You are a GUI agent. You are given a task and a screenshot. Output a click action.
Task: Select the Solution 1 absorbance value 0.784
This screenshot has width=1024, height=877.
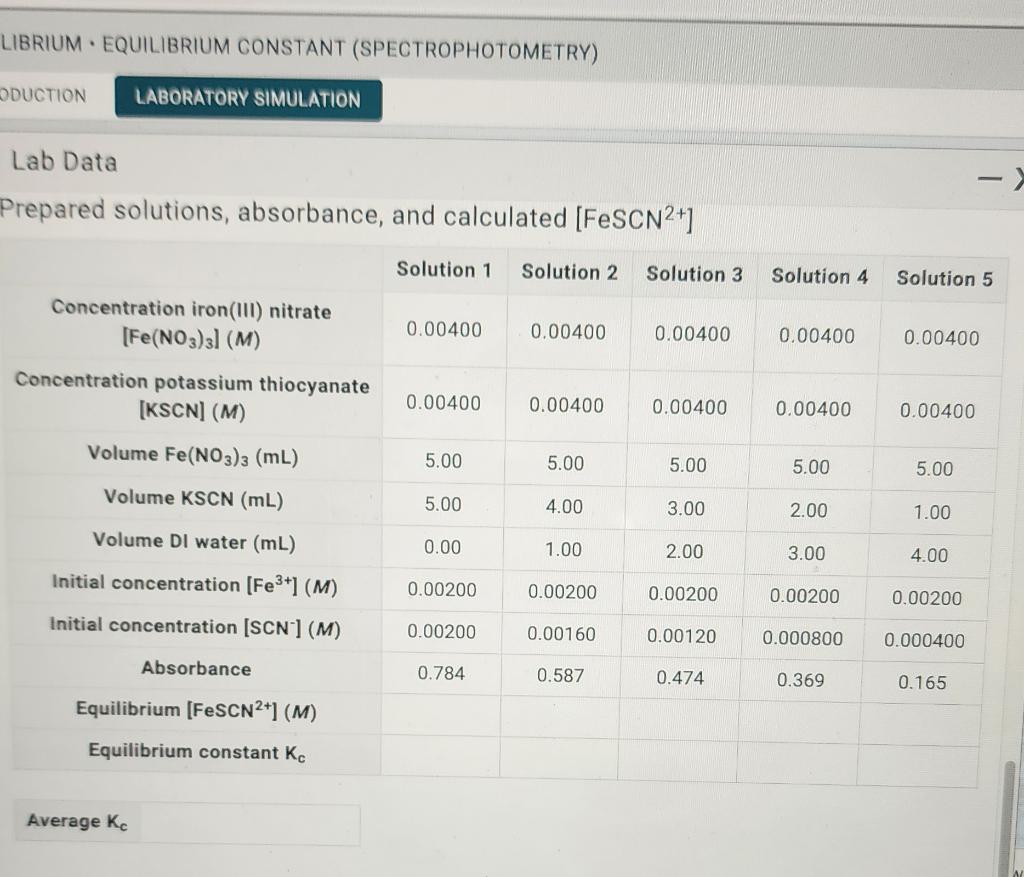(x=442, y=674)
